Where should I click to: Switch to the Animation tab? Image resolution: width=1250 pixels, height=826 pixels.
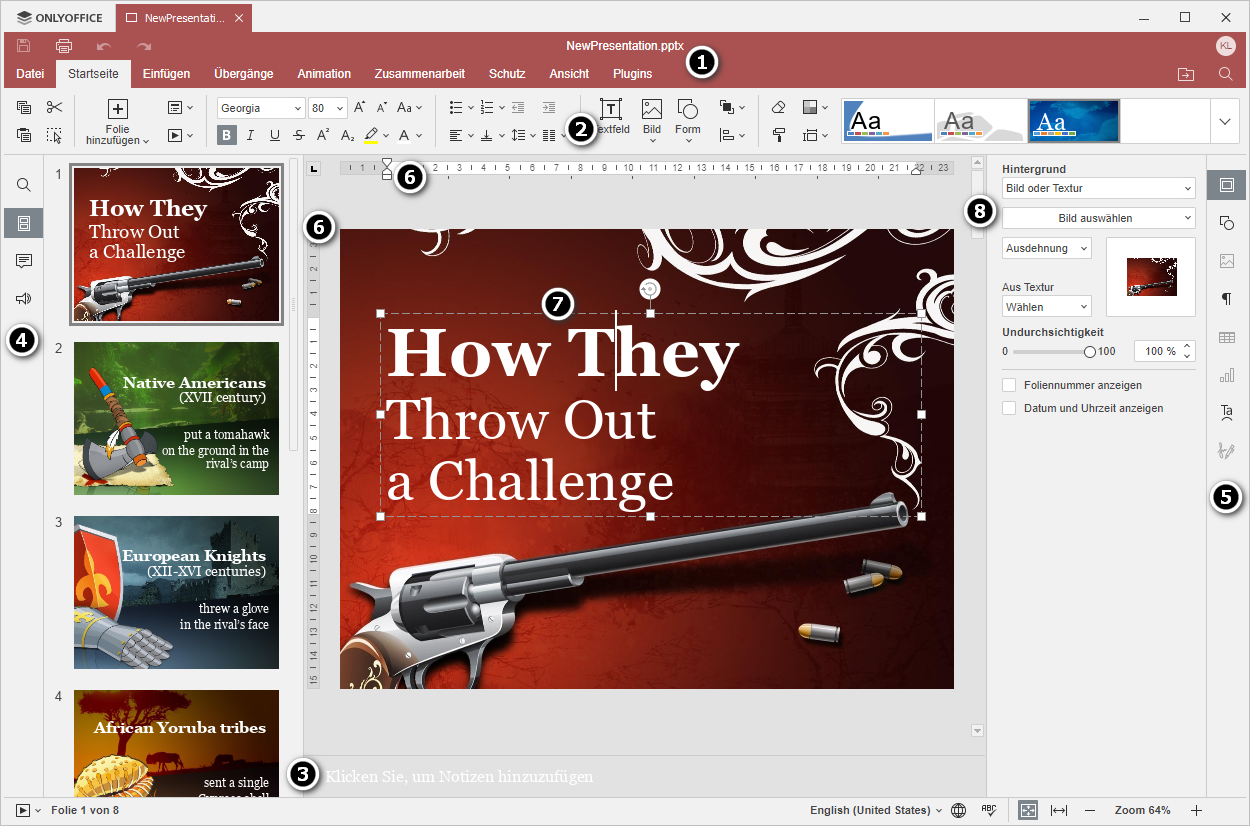pyautogui.click(x=324, y=74)
